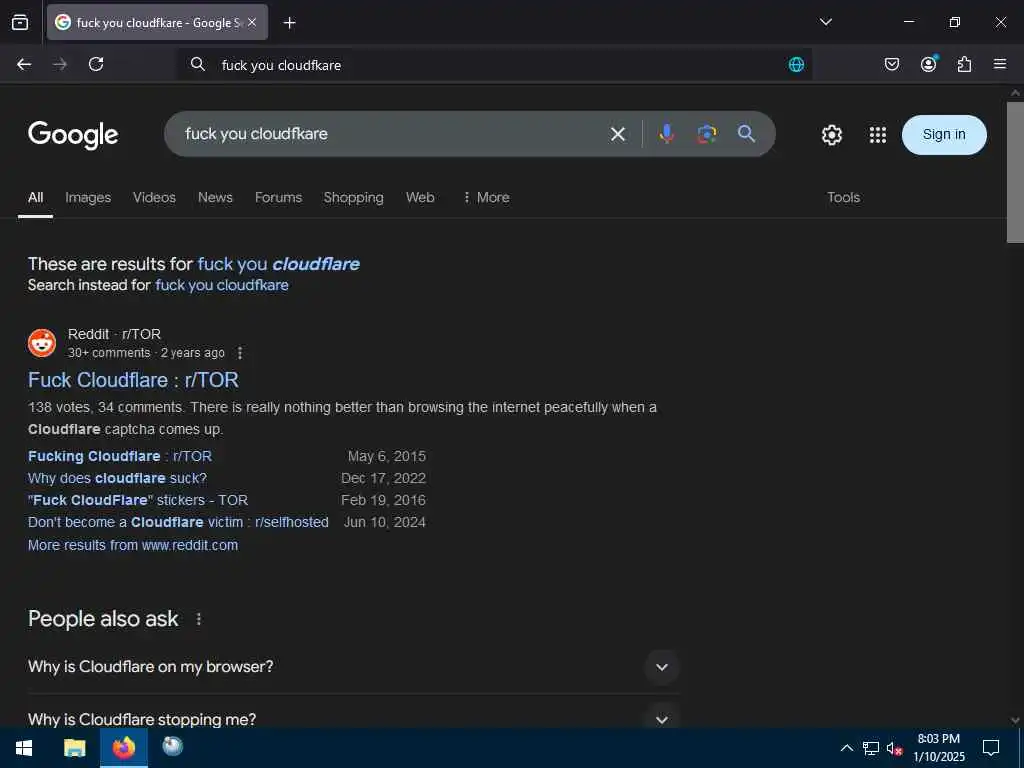This screenshot has width=1024, height=768.
Task: Go back to previous page
Action: [24, 64]
